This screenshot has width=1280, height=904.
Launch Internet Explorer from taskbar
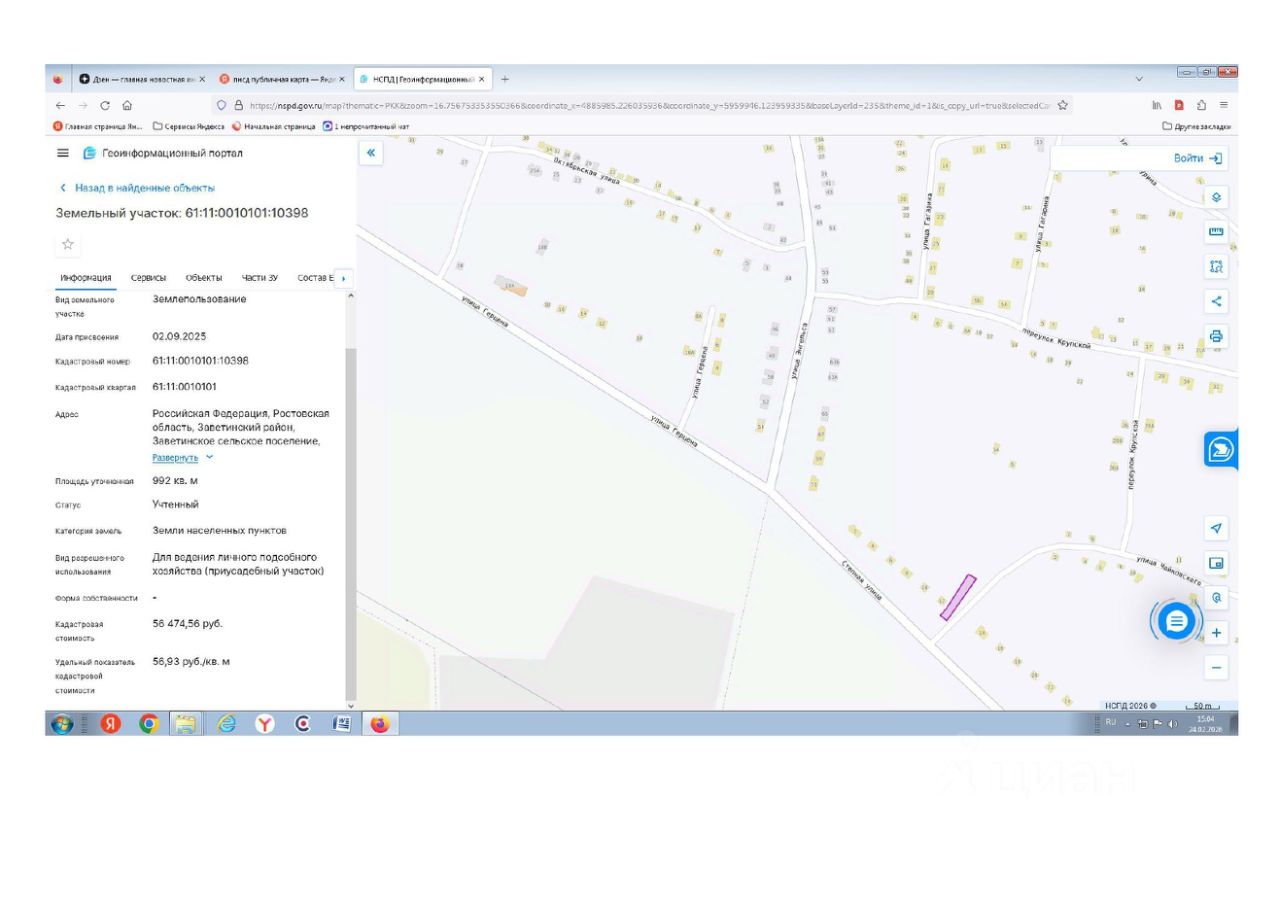(226, 724)
